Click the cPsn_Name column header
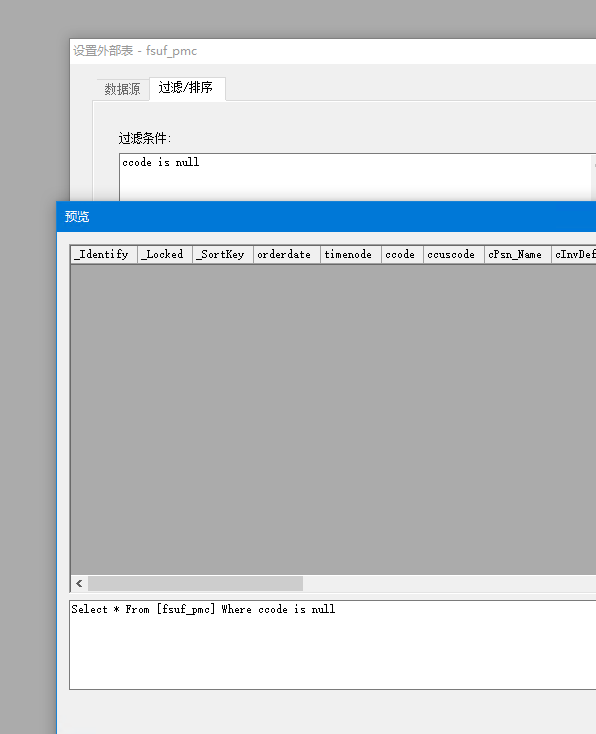Image resolution: width=596 pixels, height=734 pixels. (517, 255)
